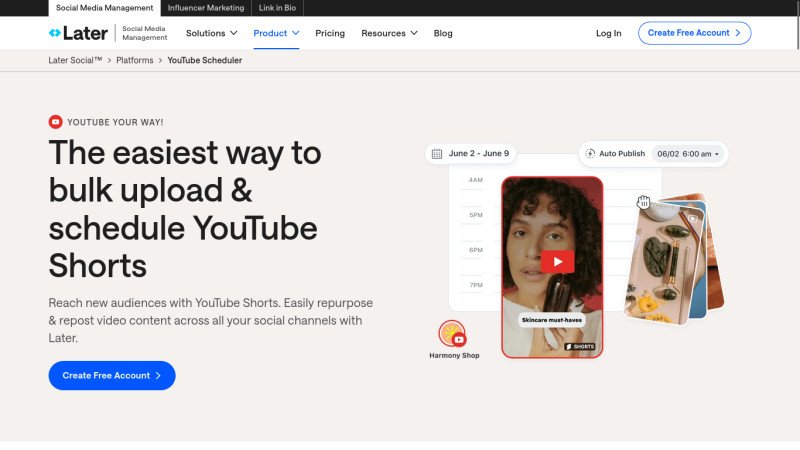Open the 06/02 6:00 am time dropdown
The width and height of the screenshot is (800, 450).
(687, 154)
